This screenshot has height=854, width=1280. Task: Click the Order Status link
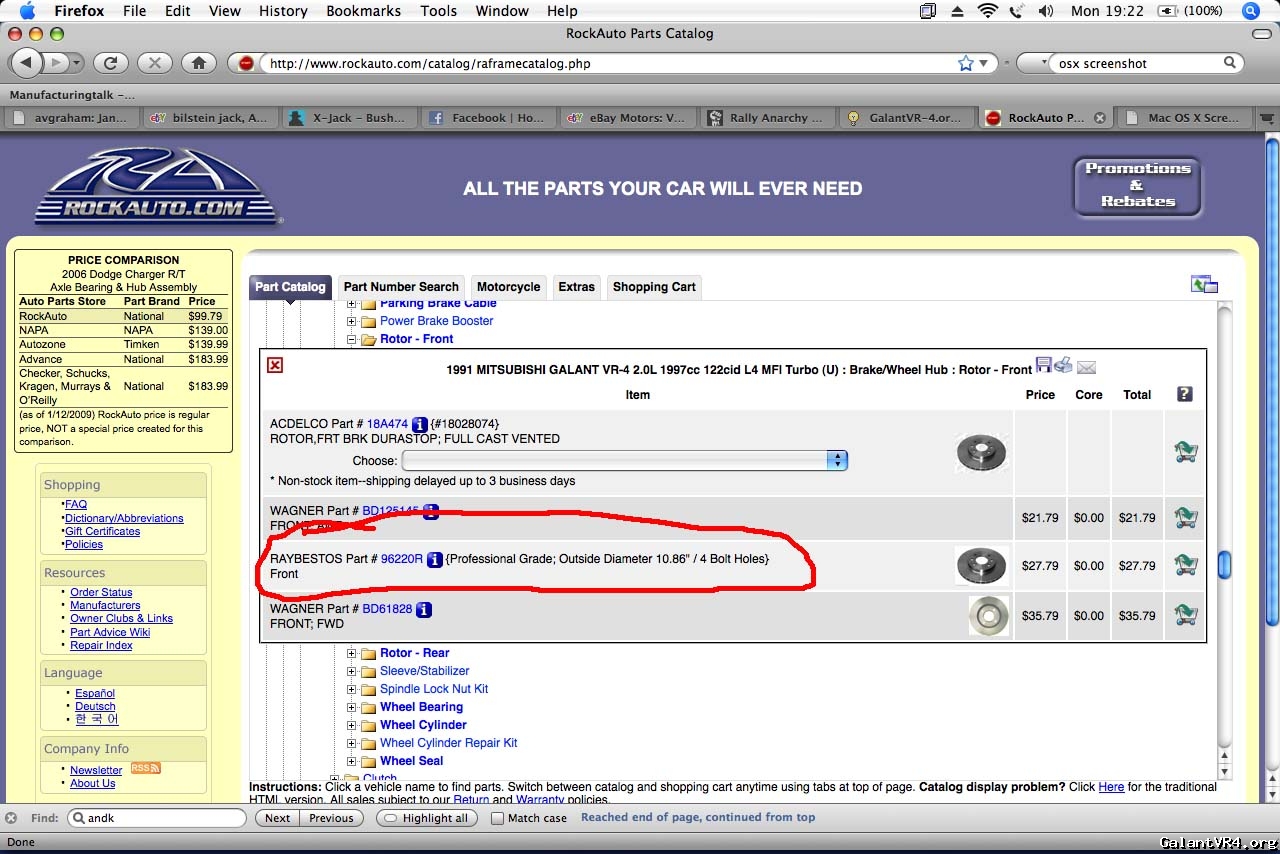(101, 592)
